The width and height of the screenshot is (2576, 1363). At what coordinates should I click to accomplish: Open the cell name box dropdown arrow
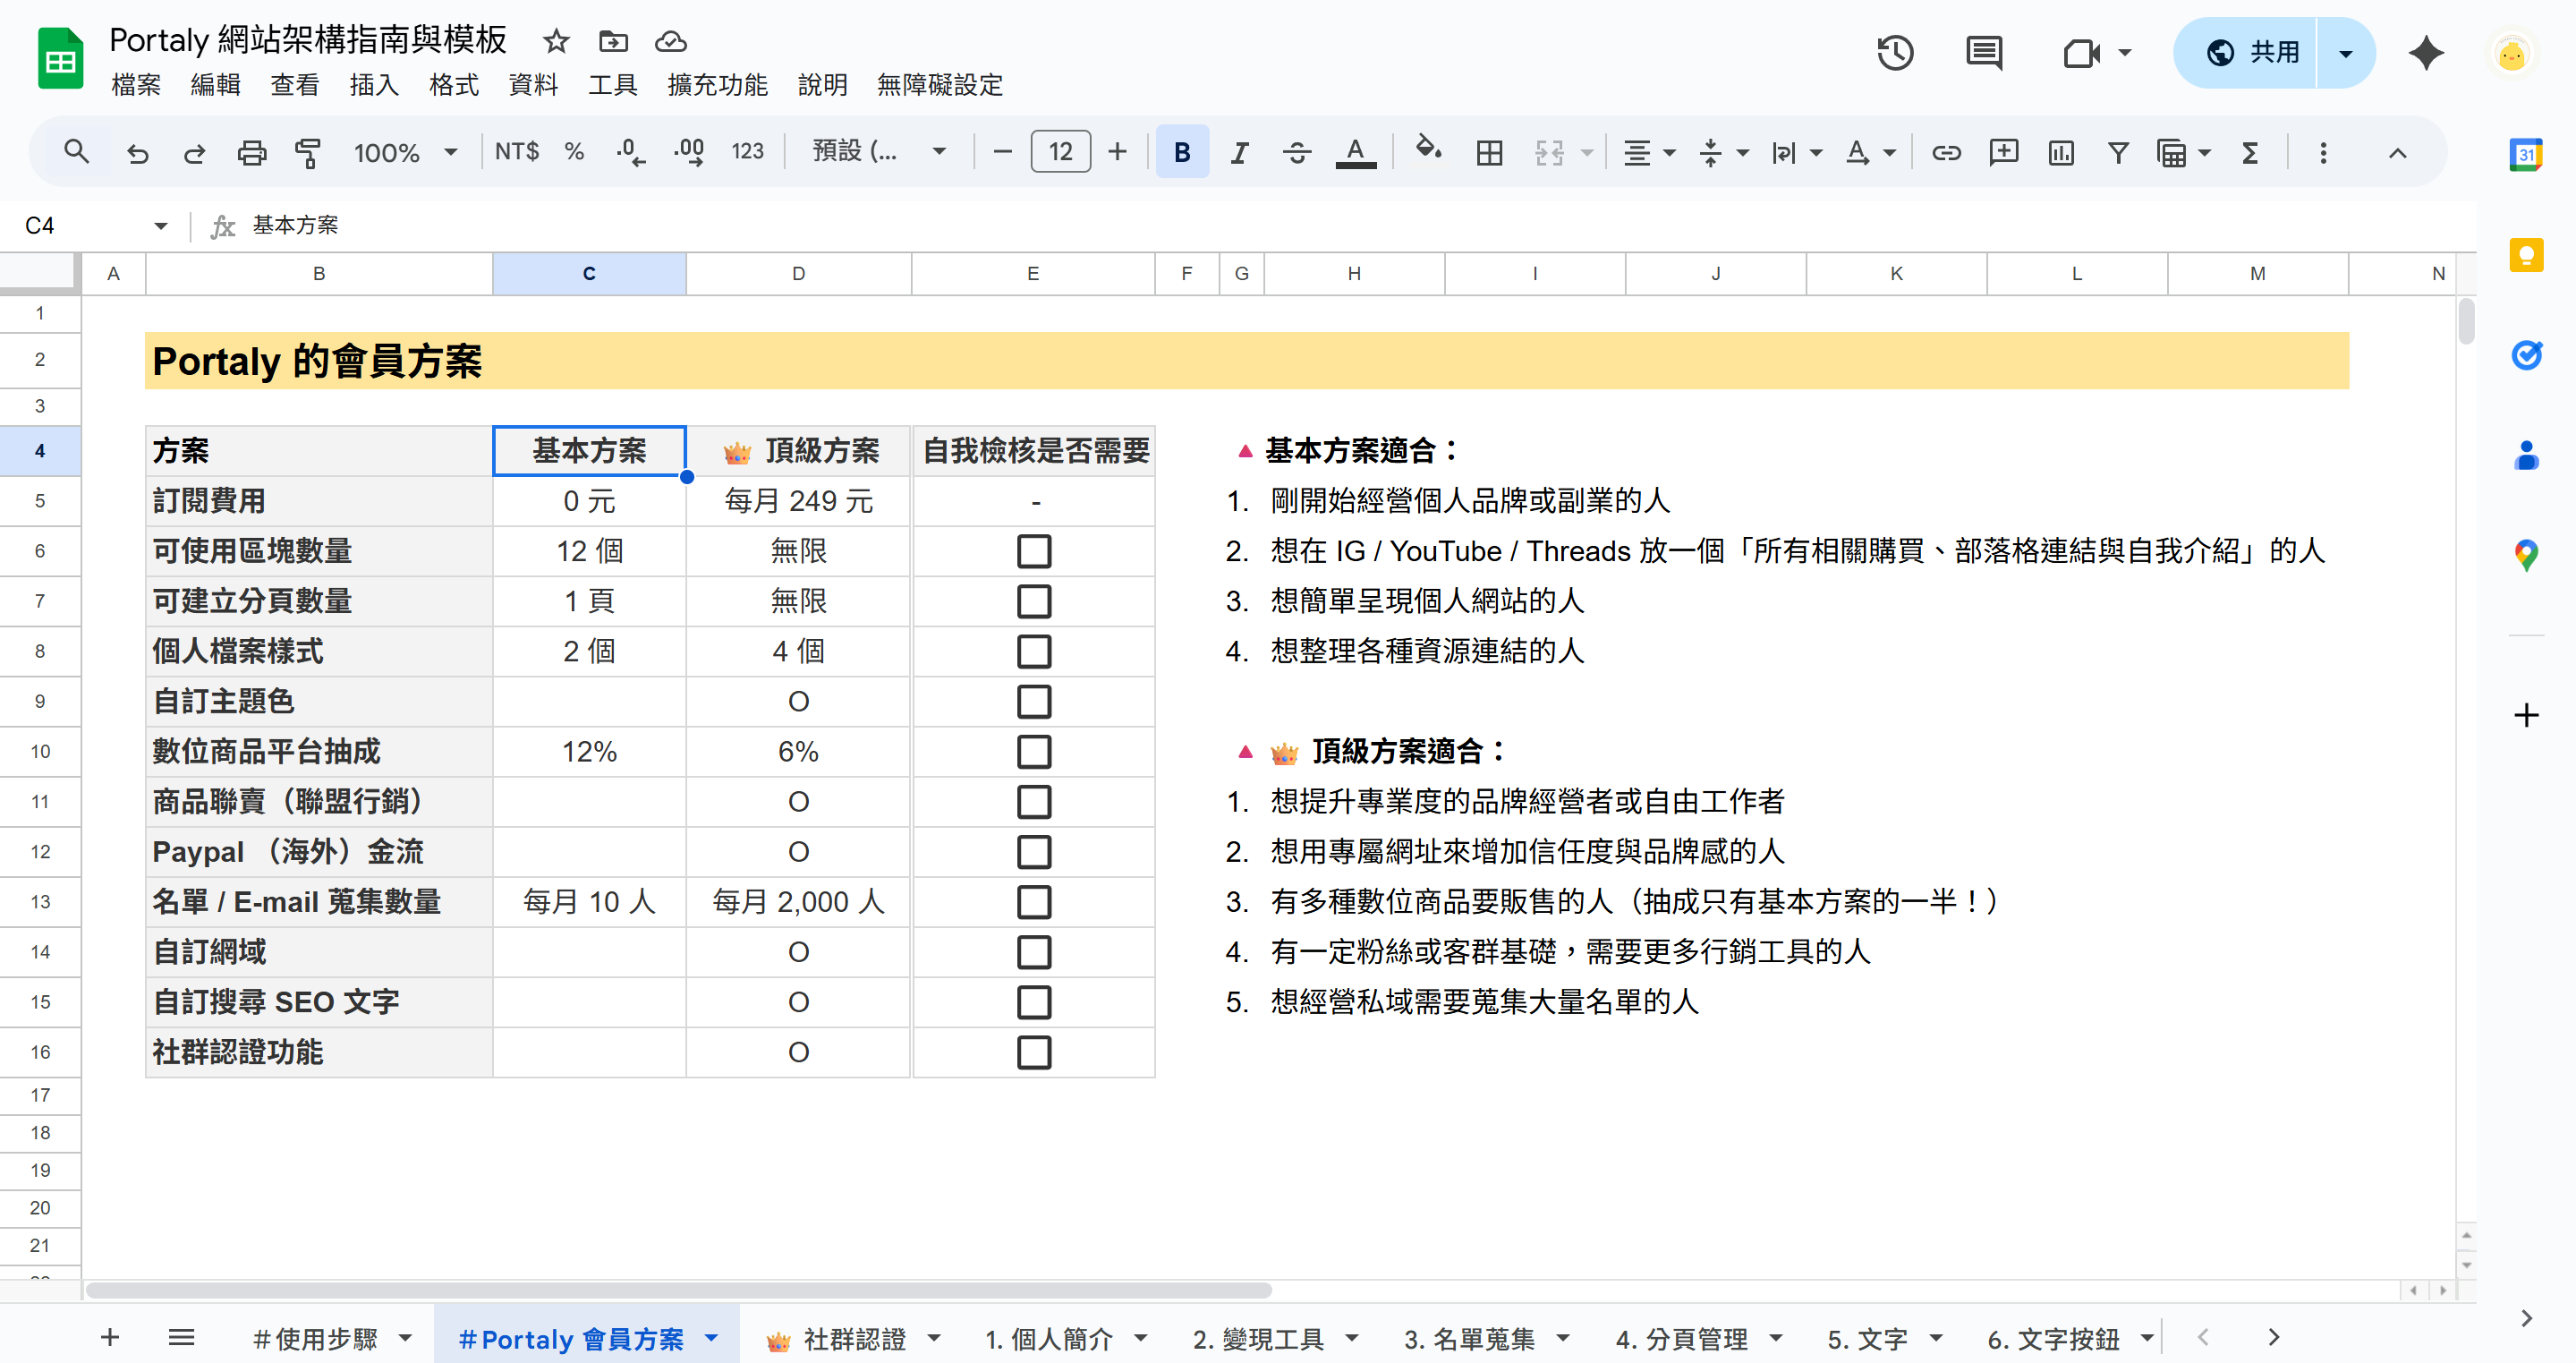(x=160, y=226)
